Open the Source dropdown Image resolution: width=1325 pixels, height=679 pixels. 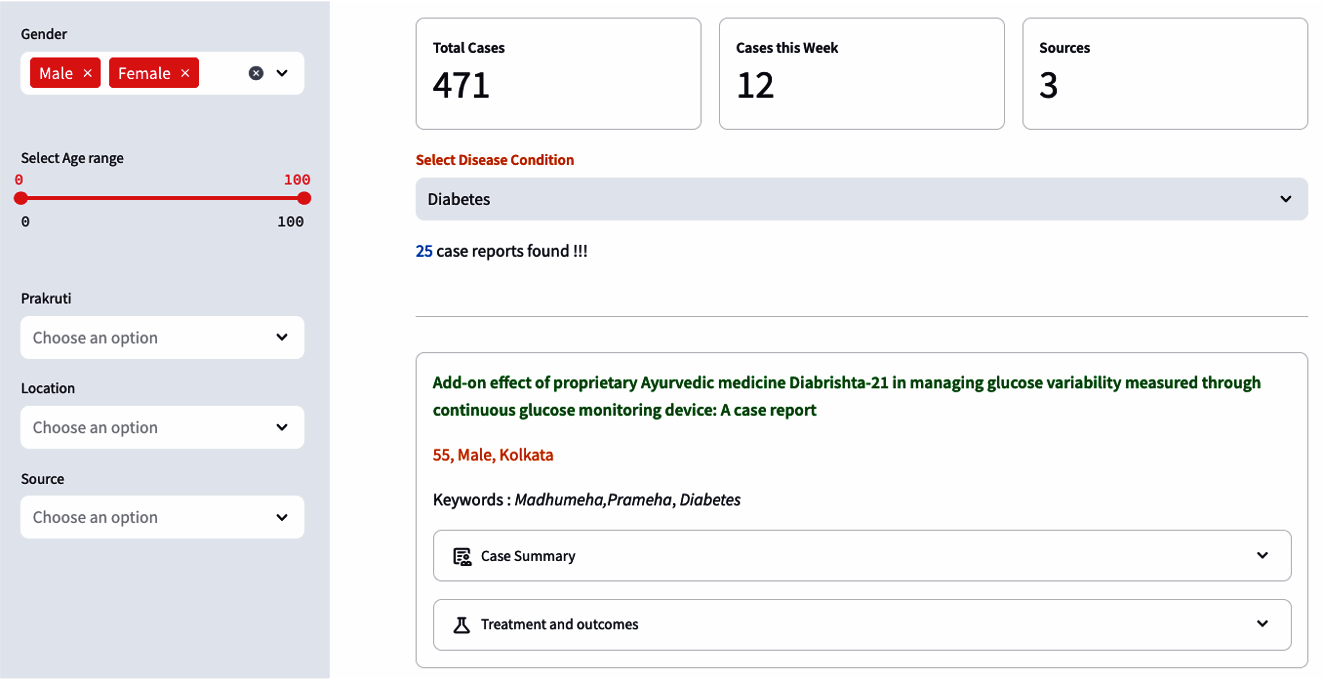162,517
